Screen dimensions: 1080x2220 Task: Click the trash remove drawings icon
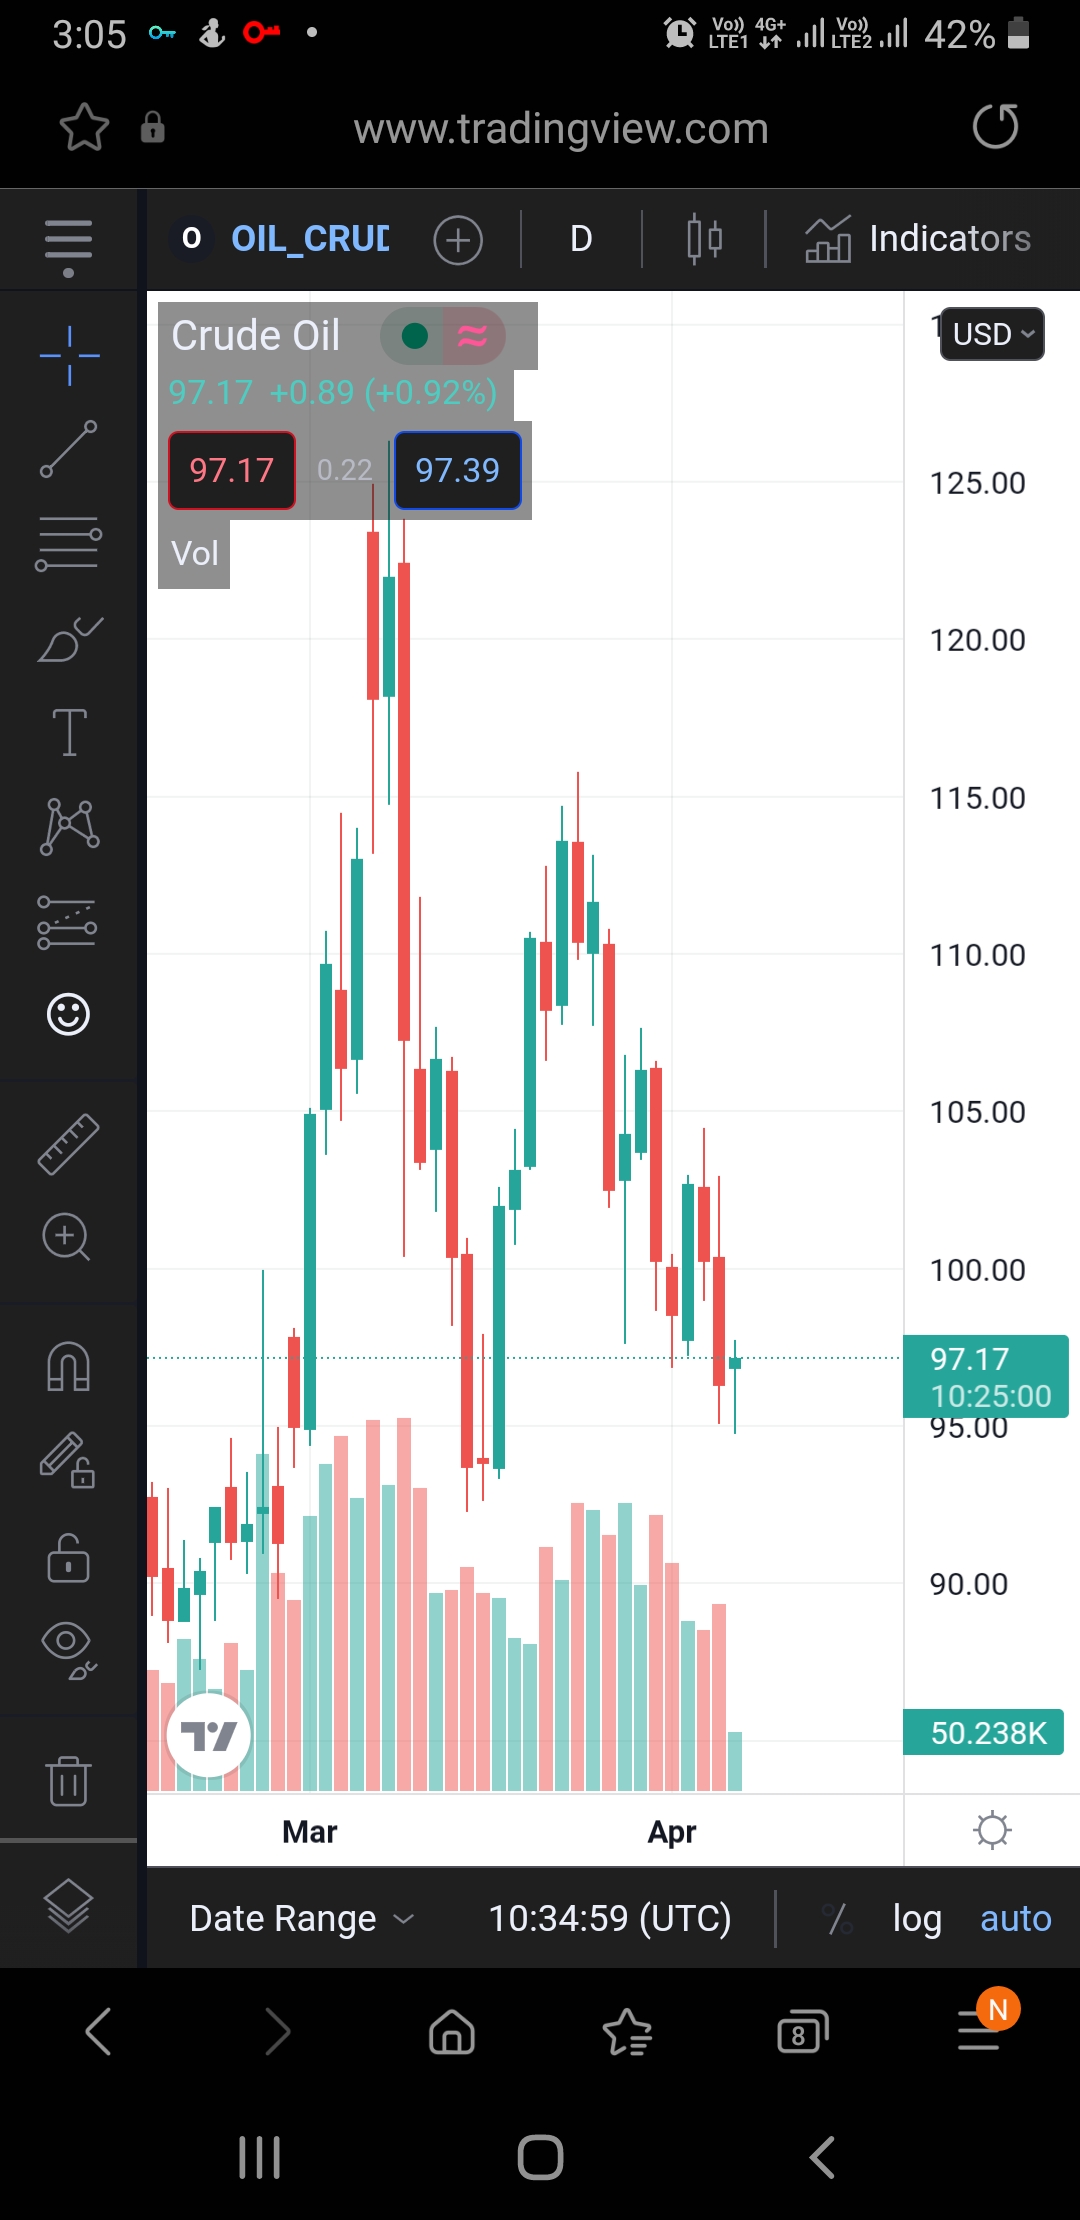coord(68,1781)
